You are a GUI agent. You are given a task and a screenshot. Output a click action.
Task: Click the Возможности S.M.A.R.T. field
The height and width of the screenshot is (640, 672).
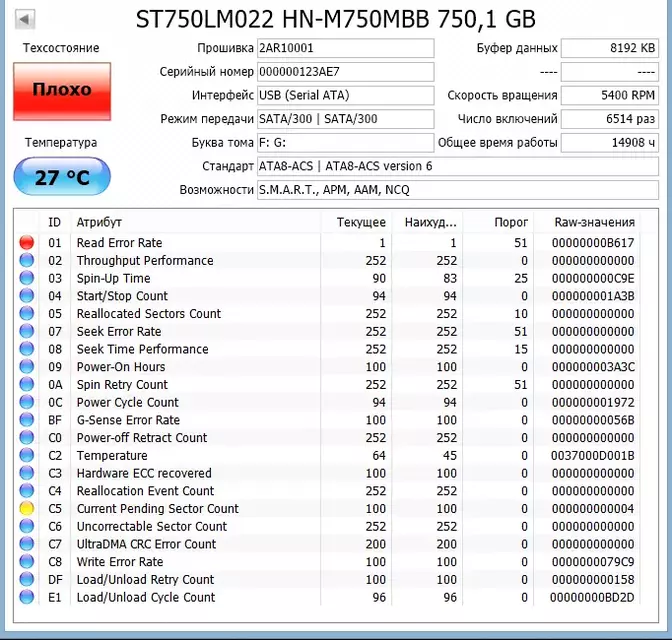[458, 190]
